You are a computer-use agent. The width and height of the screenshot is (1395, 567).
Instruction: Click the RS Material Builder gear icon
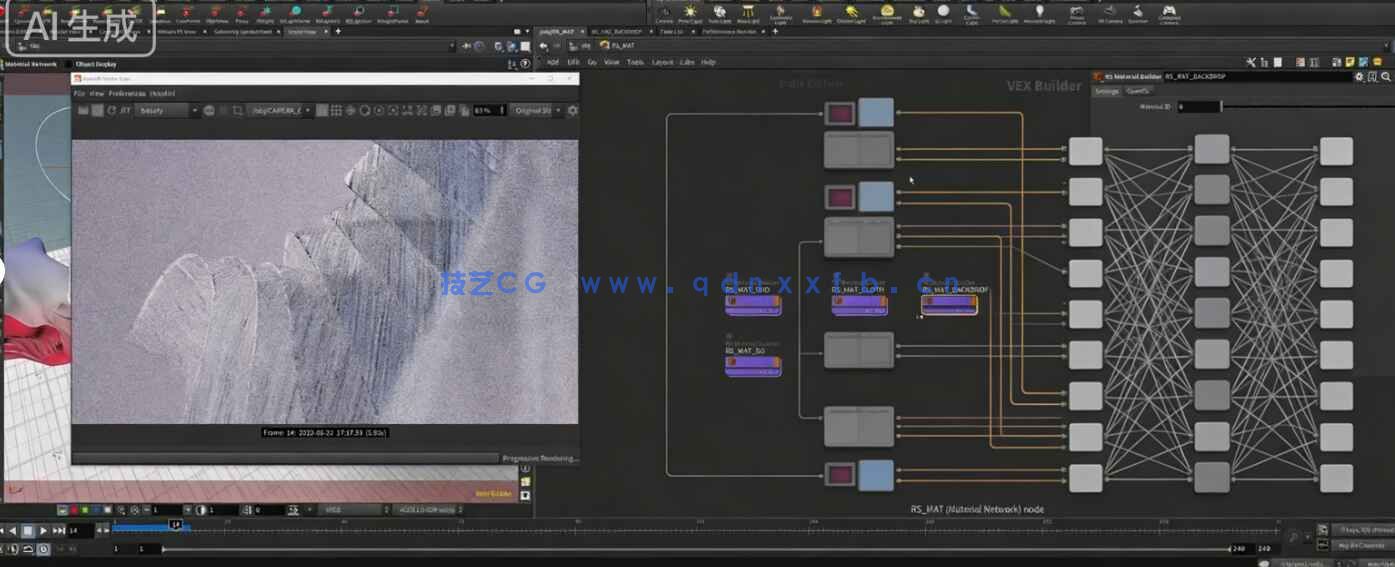(x=1357, y=76)
